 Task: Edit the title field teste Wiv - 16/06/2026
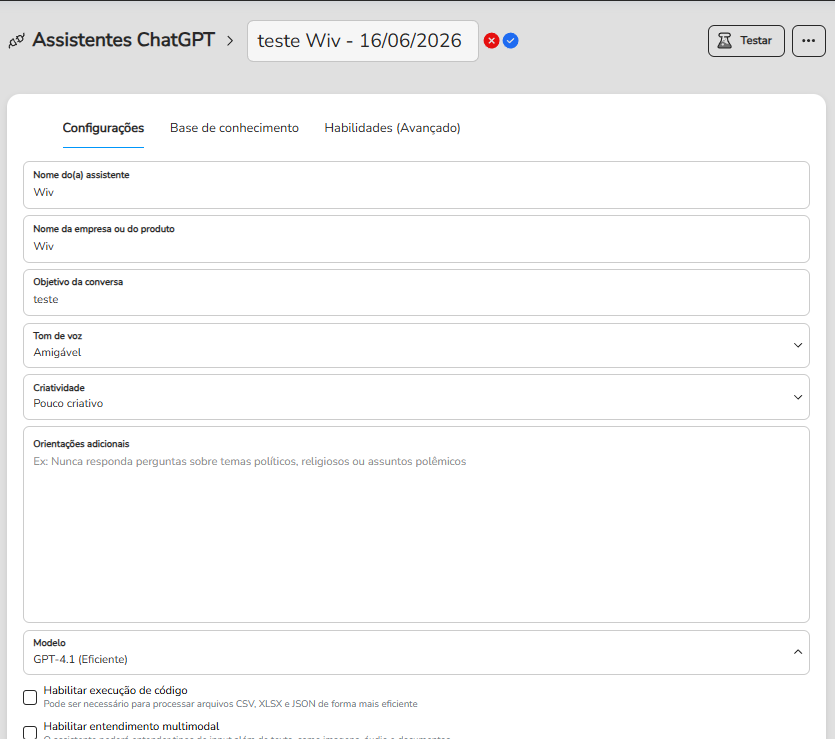(363, 41)
